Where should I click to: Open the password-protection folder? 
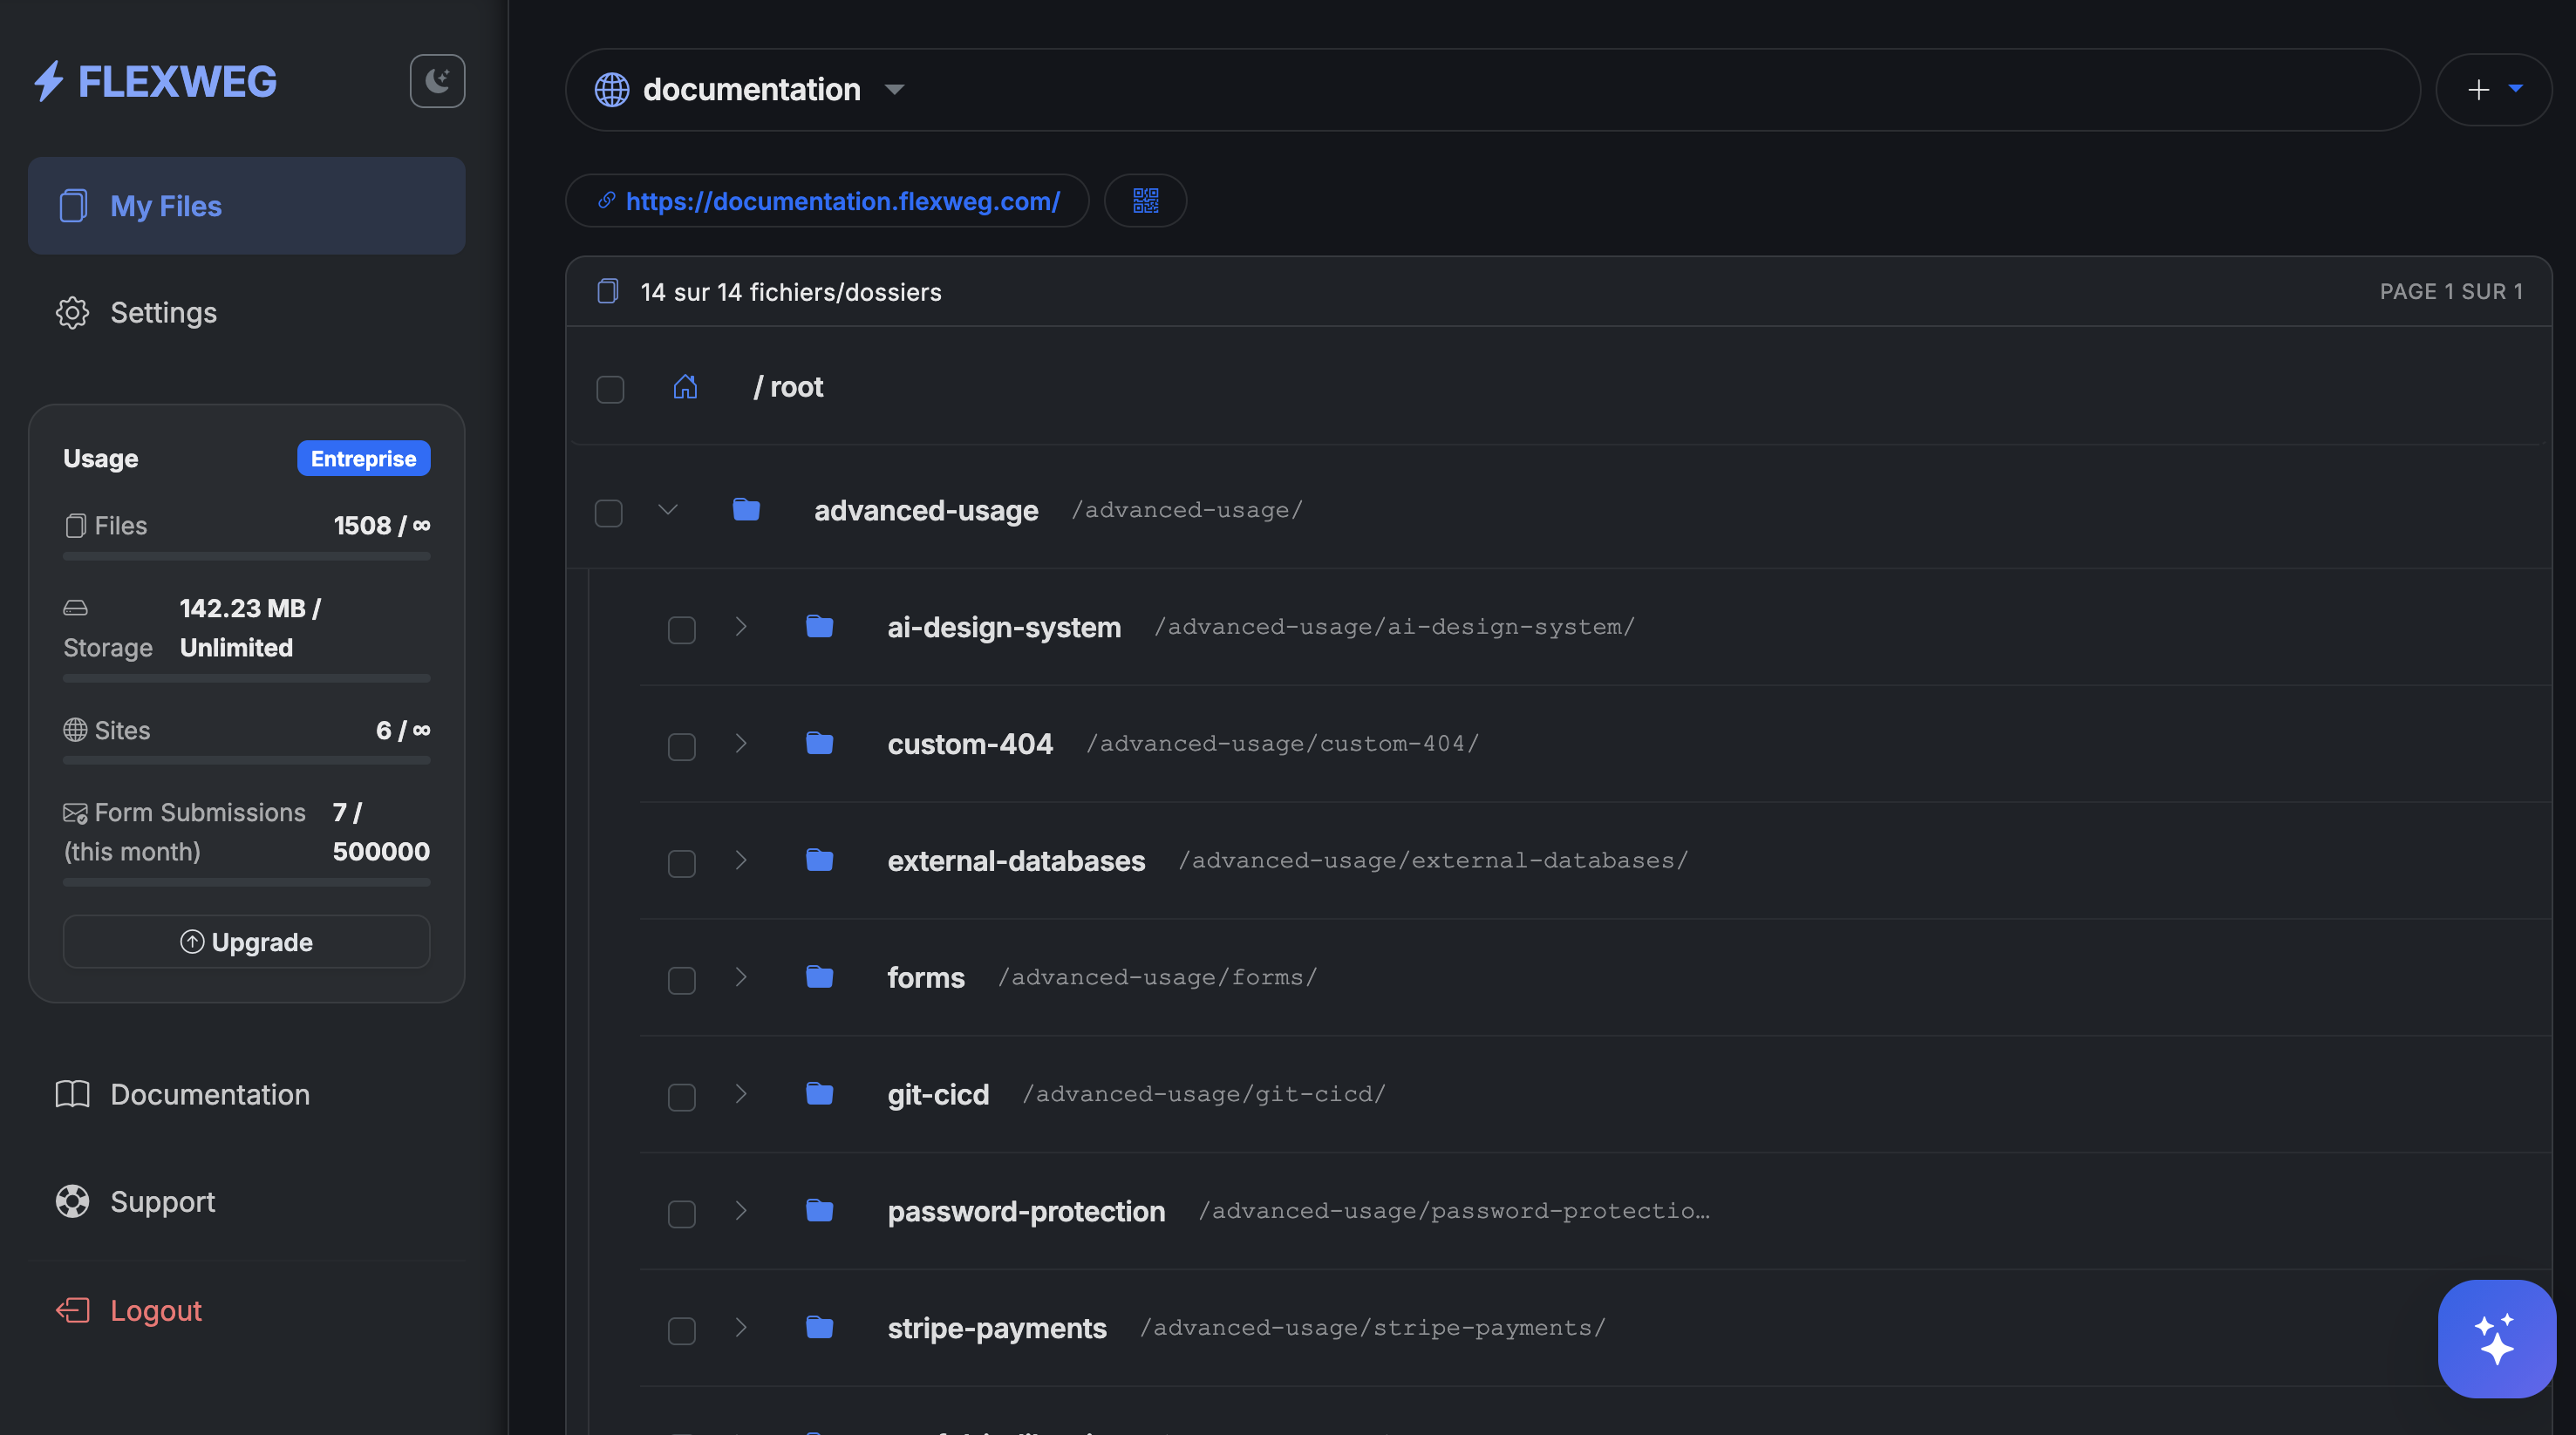pyautogui.click(x=1026, y=1212)
